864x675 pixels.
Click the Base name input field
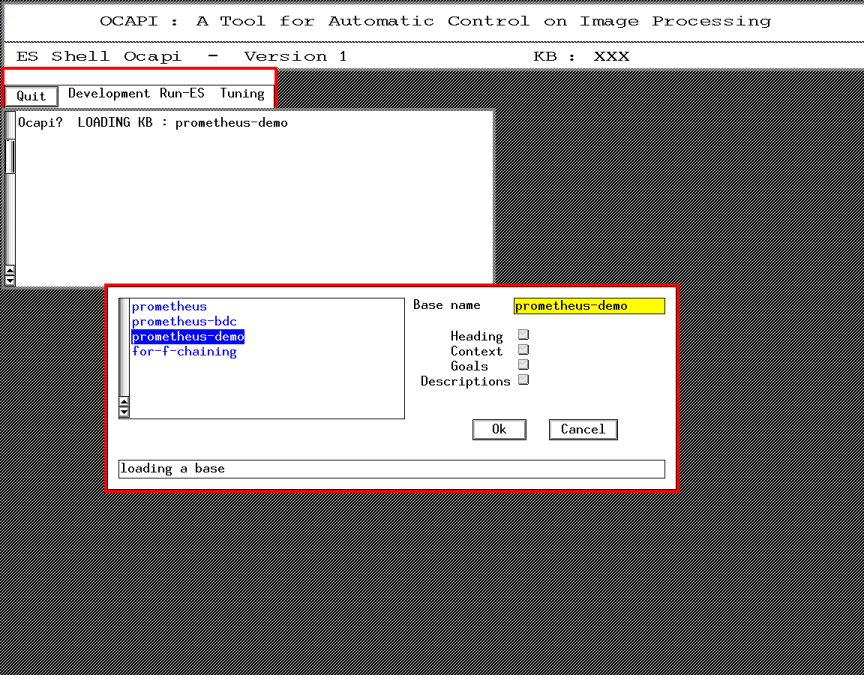click(589, 306)
